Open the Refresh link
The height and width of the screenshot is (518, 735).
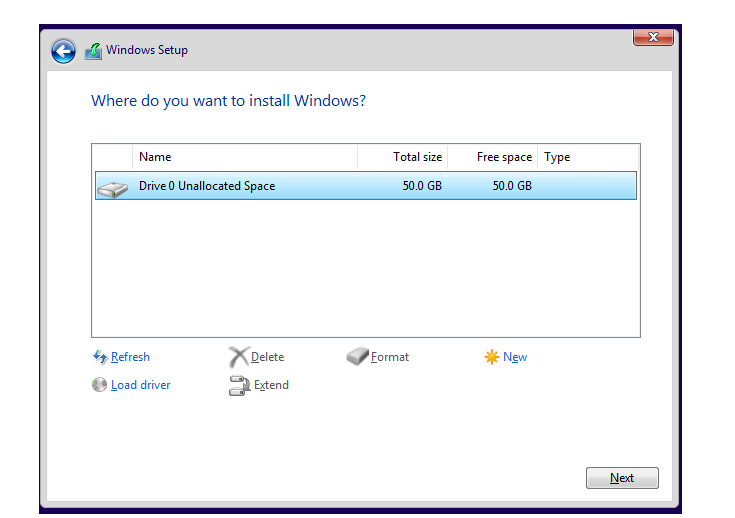point(130,357)
